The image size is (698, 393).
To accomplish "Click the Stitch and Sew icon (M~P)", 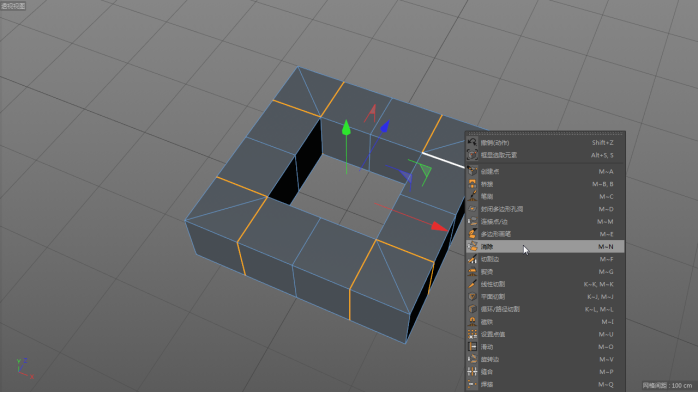I will tap(472, 371).
